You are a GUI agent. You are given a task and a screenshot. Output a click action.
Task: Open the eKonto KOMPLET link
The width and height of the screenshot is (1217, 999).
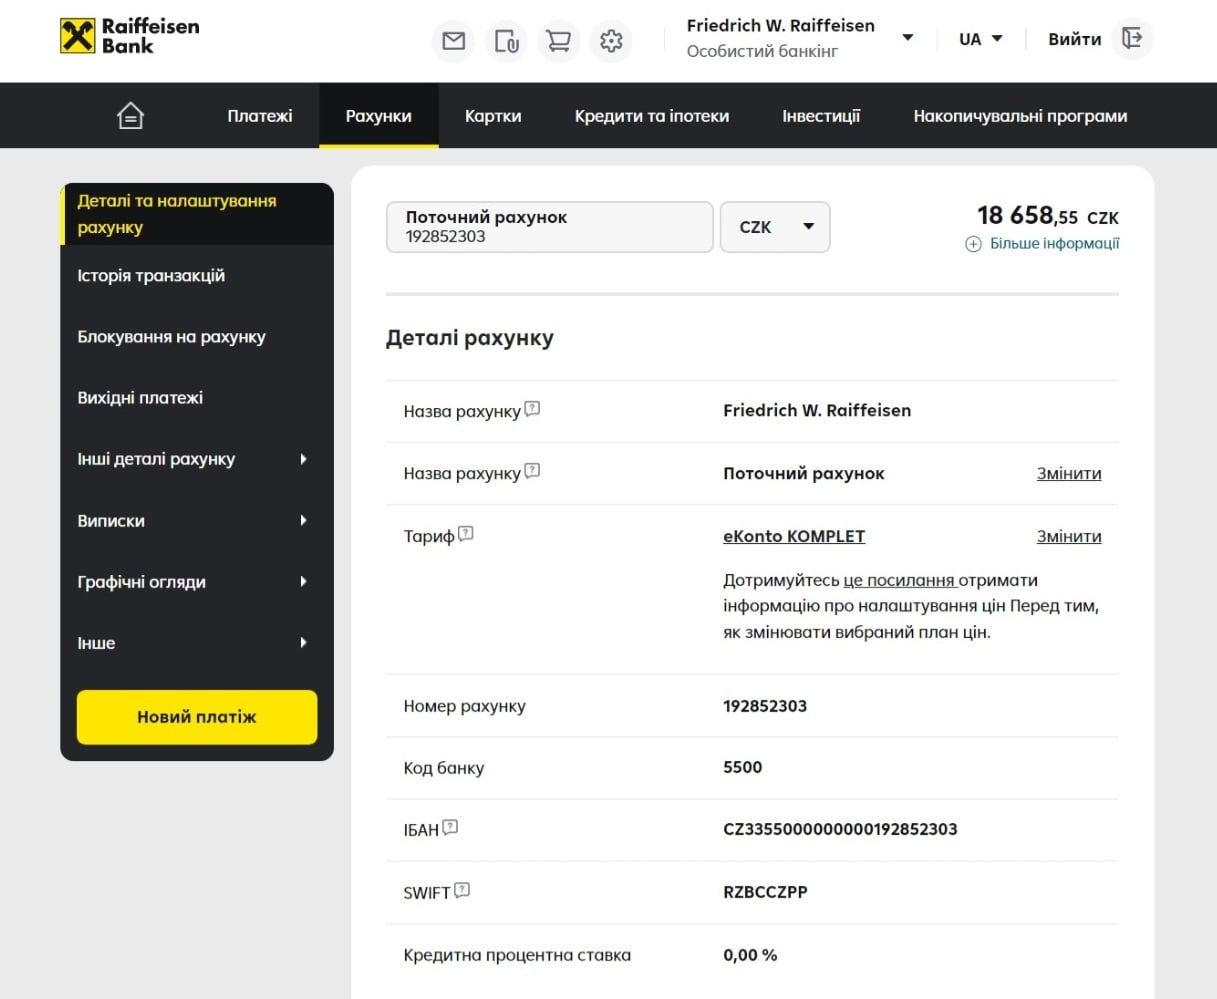coord(794,537)
